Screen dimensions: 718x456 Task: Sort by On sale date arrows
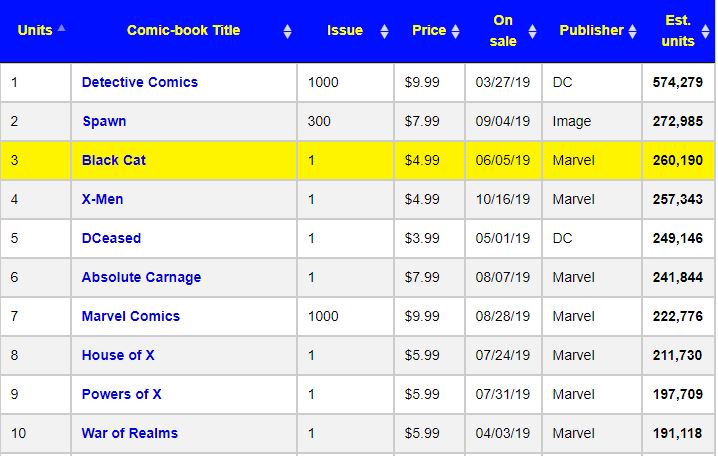pos(532,31)
